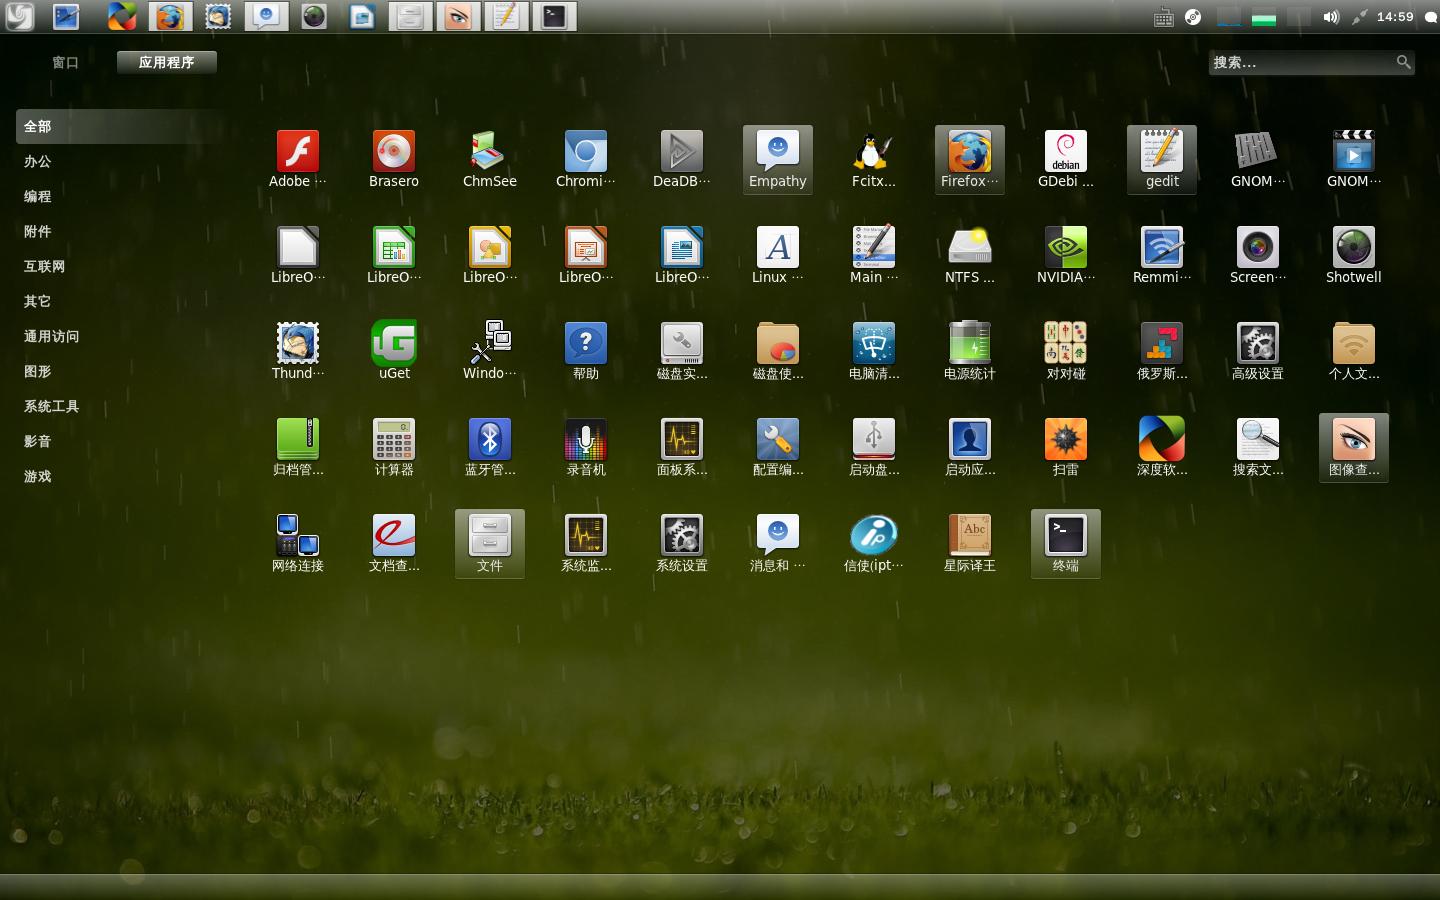Click the 搜索 search field

tap(1311, 62)
